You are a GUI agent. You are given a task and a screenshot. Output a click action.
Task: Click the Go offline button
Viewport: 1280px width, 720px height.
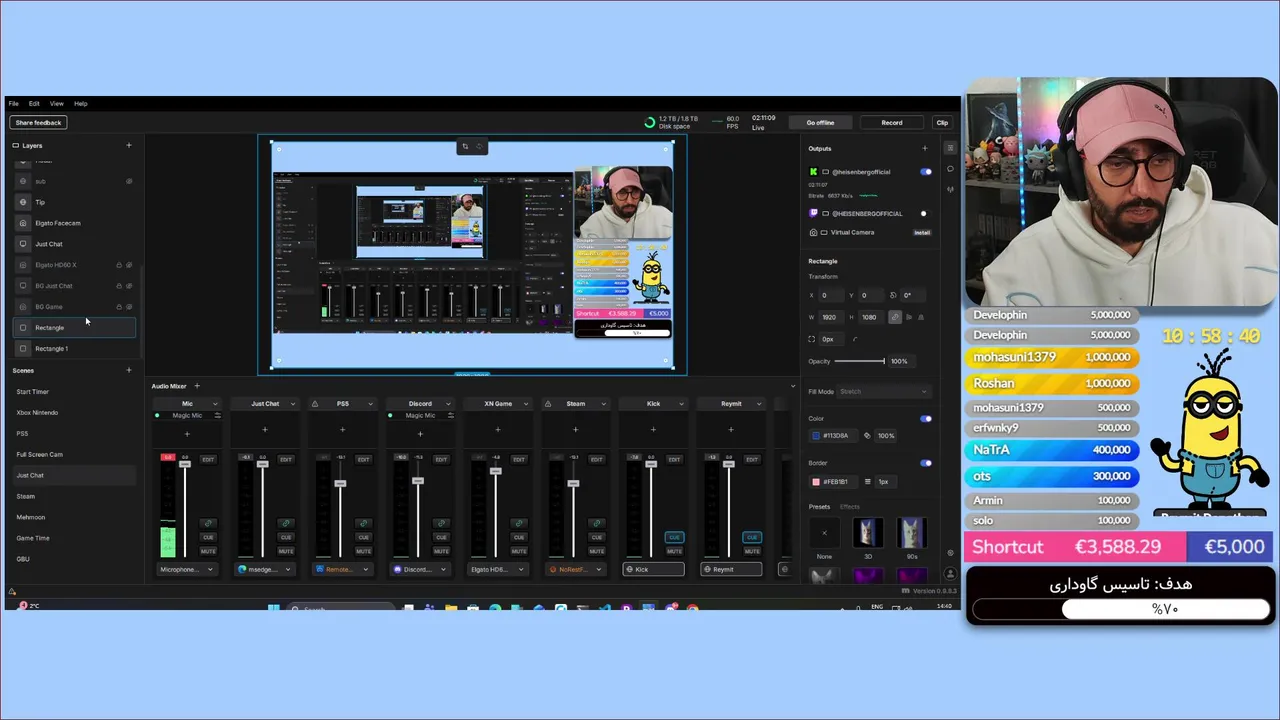820,123
